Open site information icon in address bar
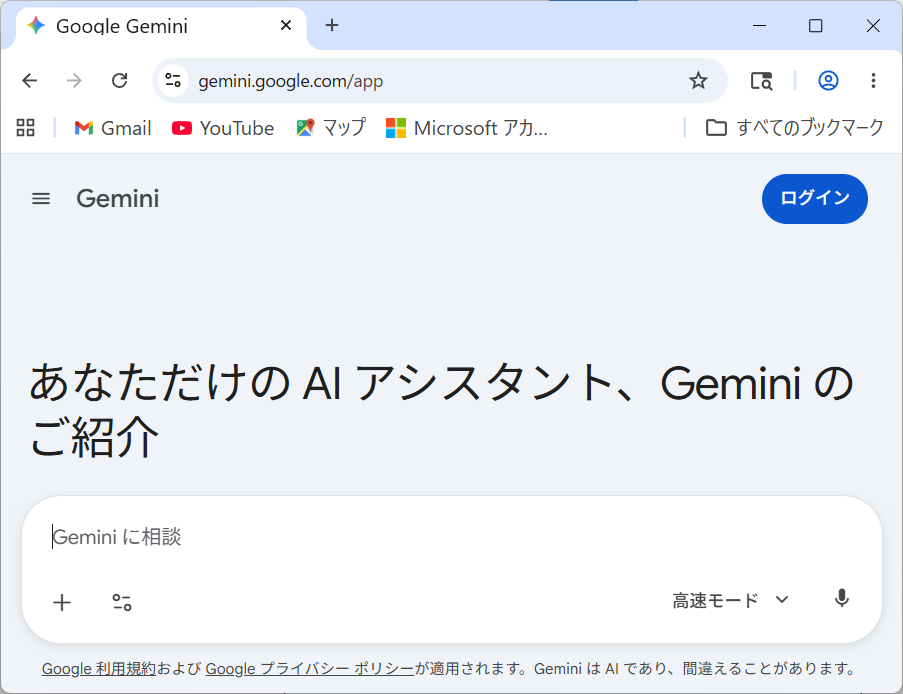 [173, 81]
